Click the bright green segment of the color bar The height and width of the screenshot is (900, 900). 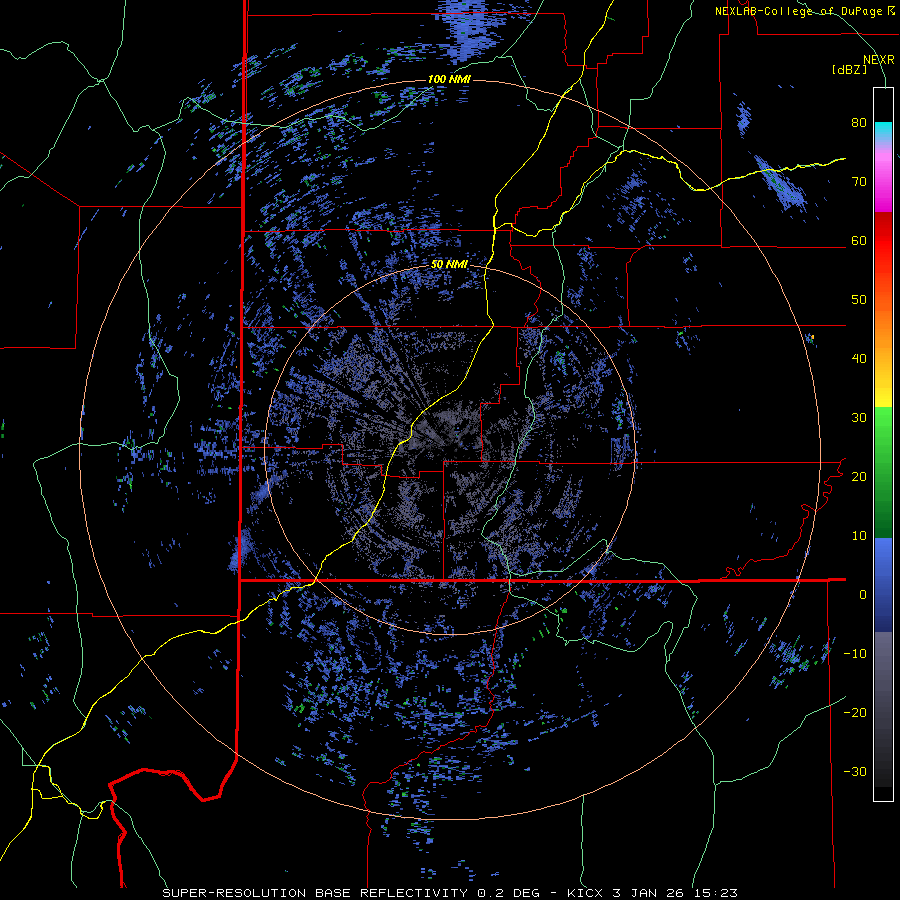[x=883, y=425]
